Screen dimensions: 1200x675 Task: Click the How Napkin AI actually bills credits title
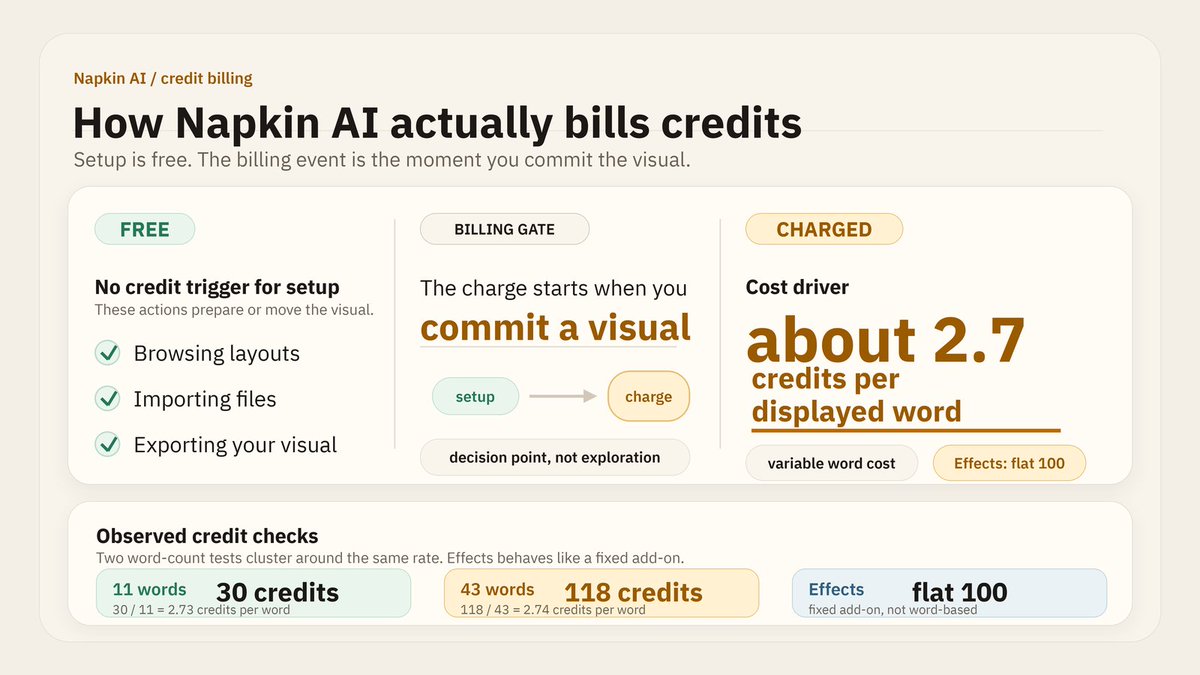pyautogui.click(x=437, y=123)
